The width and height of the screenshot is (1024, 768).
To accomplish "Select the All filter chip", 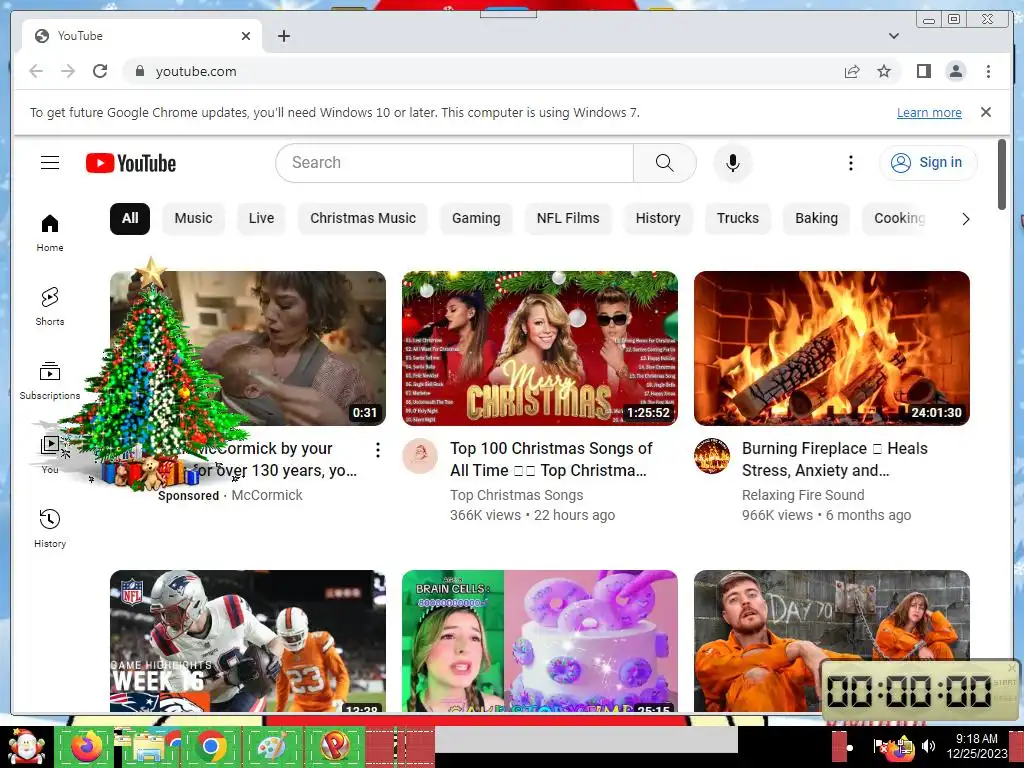I will pyautogui.click(x=130, y=218).
